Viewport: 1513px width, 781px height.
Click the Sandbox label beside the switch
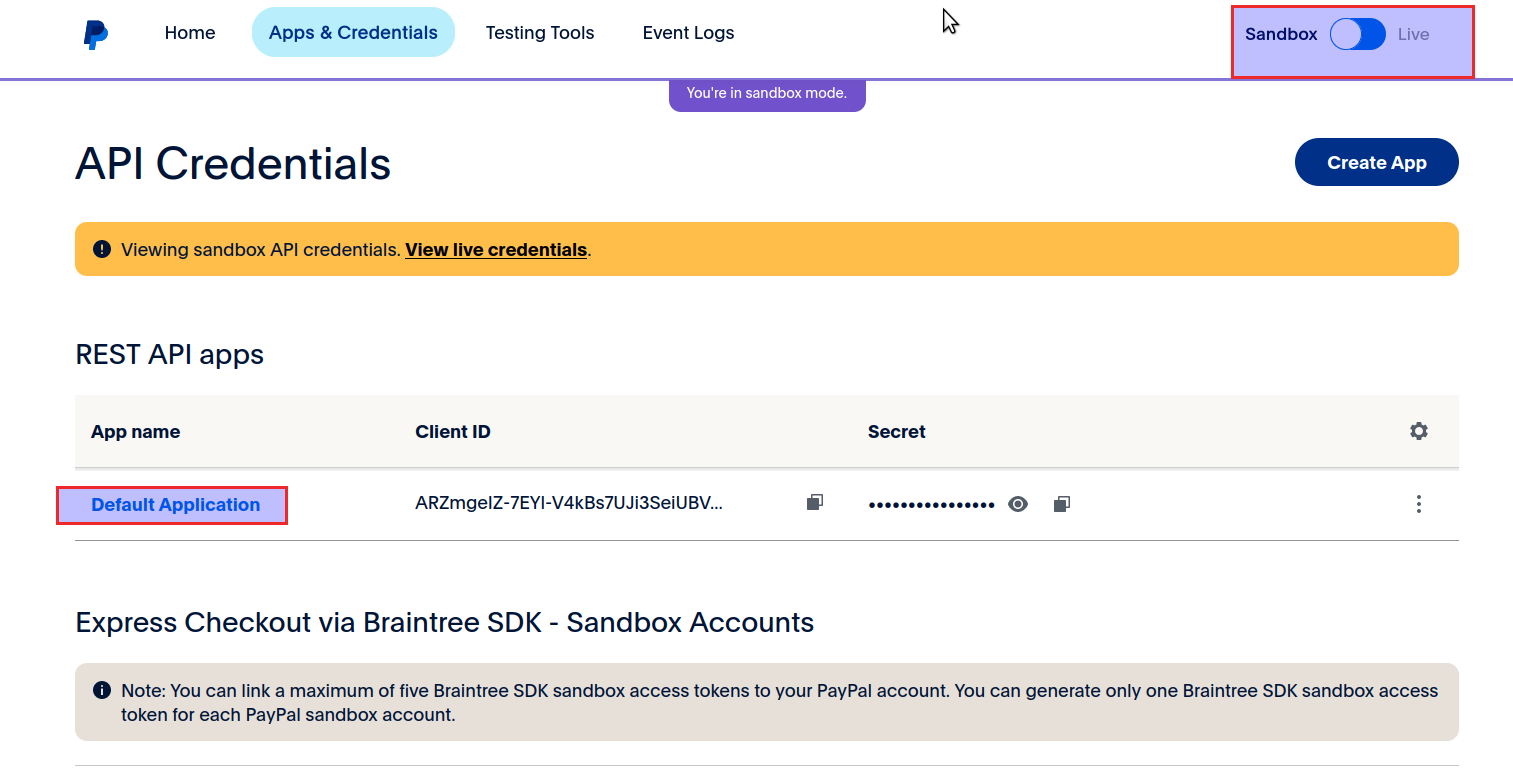coord(1281,34)
